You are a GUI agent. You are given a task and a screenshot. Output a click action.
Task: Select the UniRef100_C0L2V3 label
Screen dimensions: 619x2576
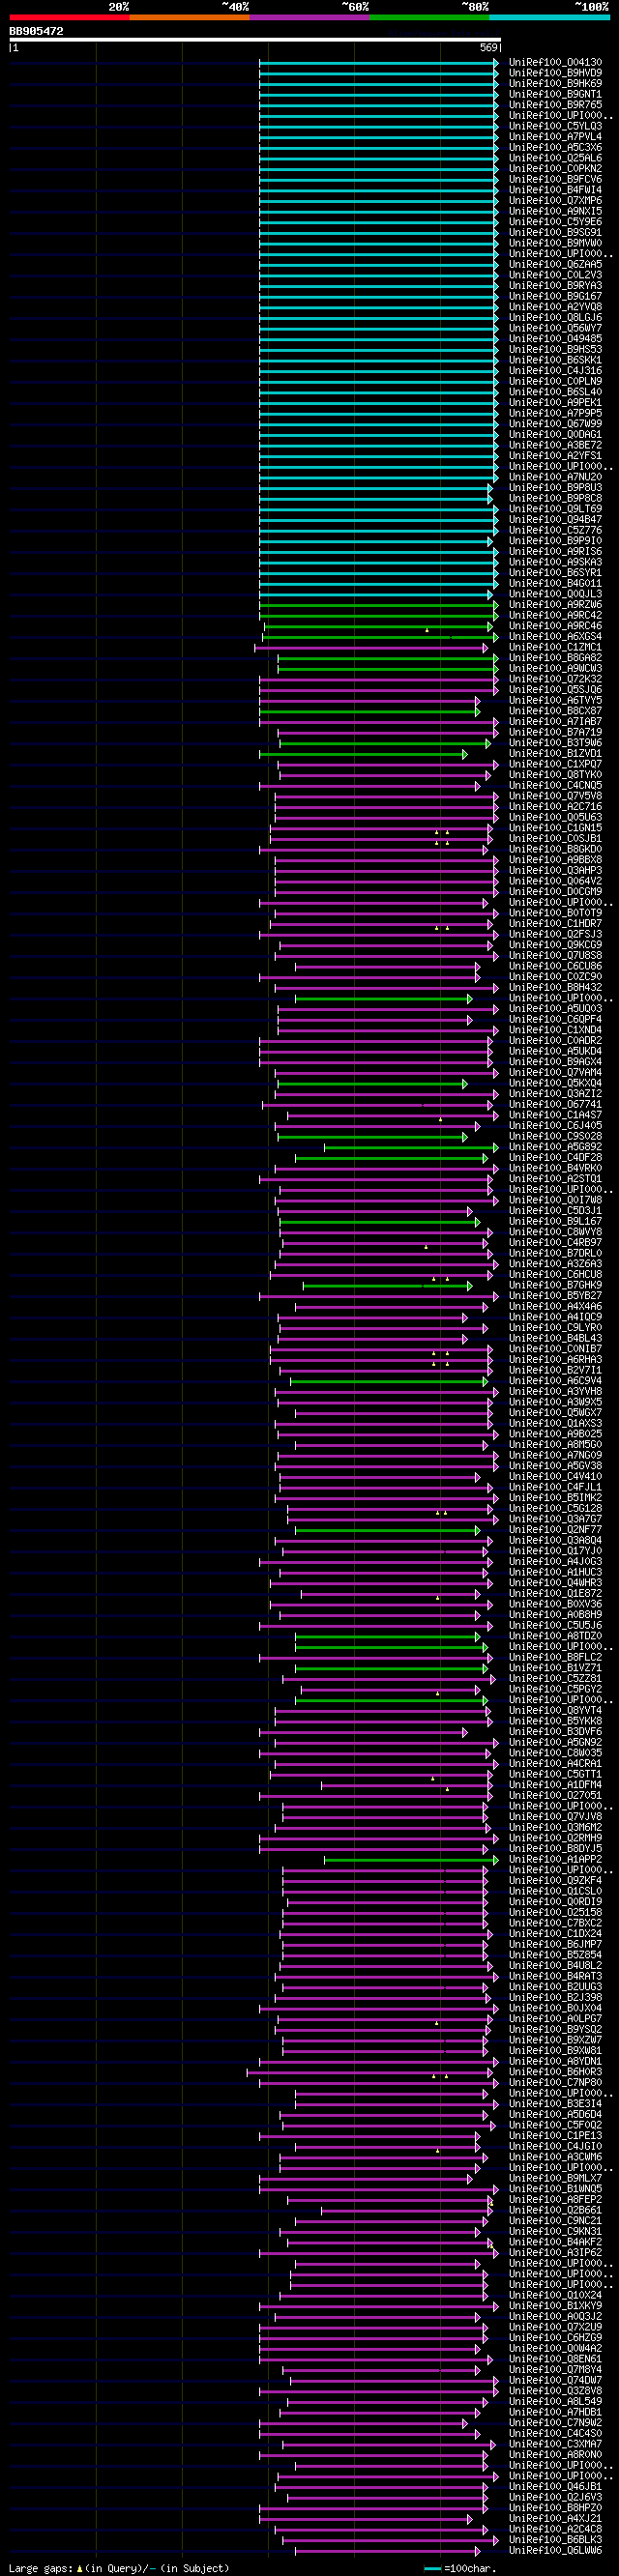(x=555, y=275)
